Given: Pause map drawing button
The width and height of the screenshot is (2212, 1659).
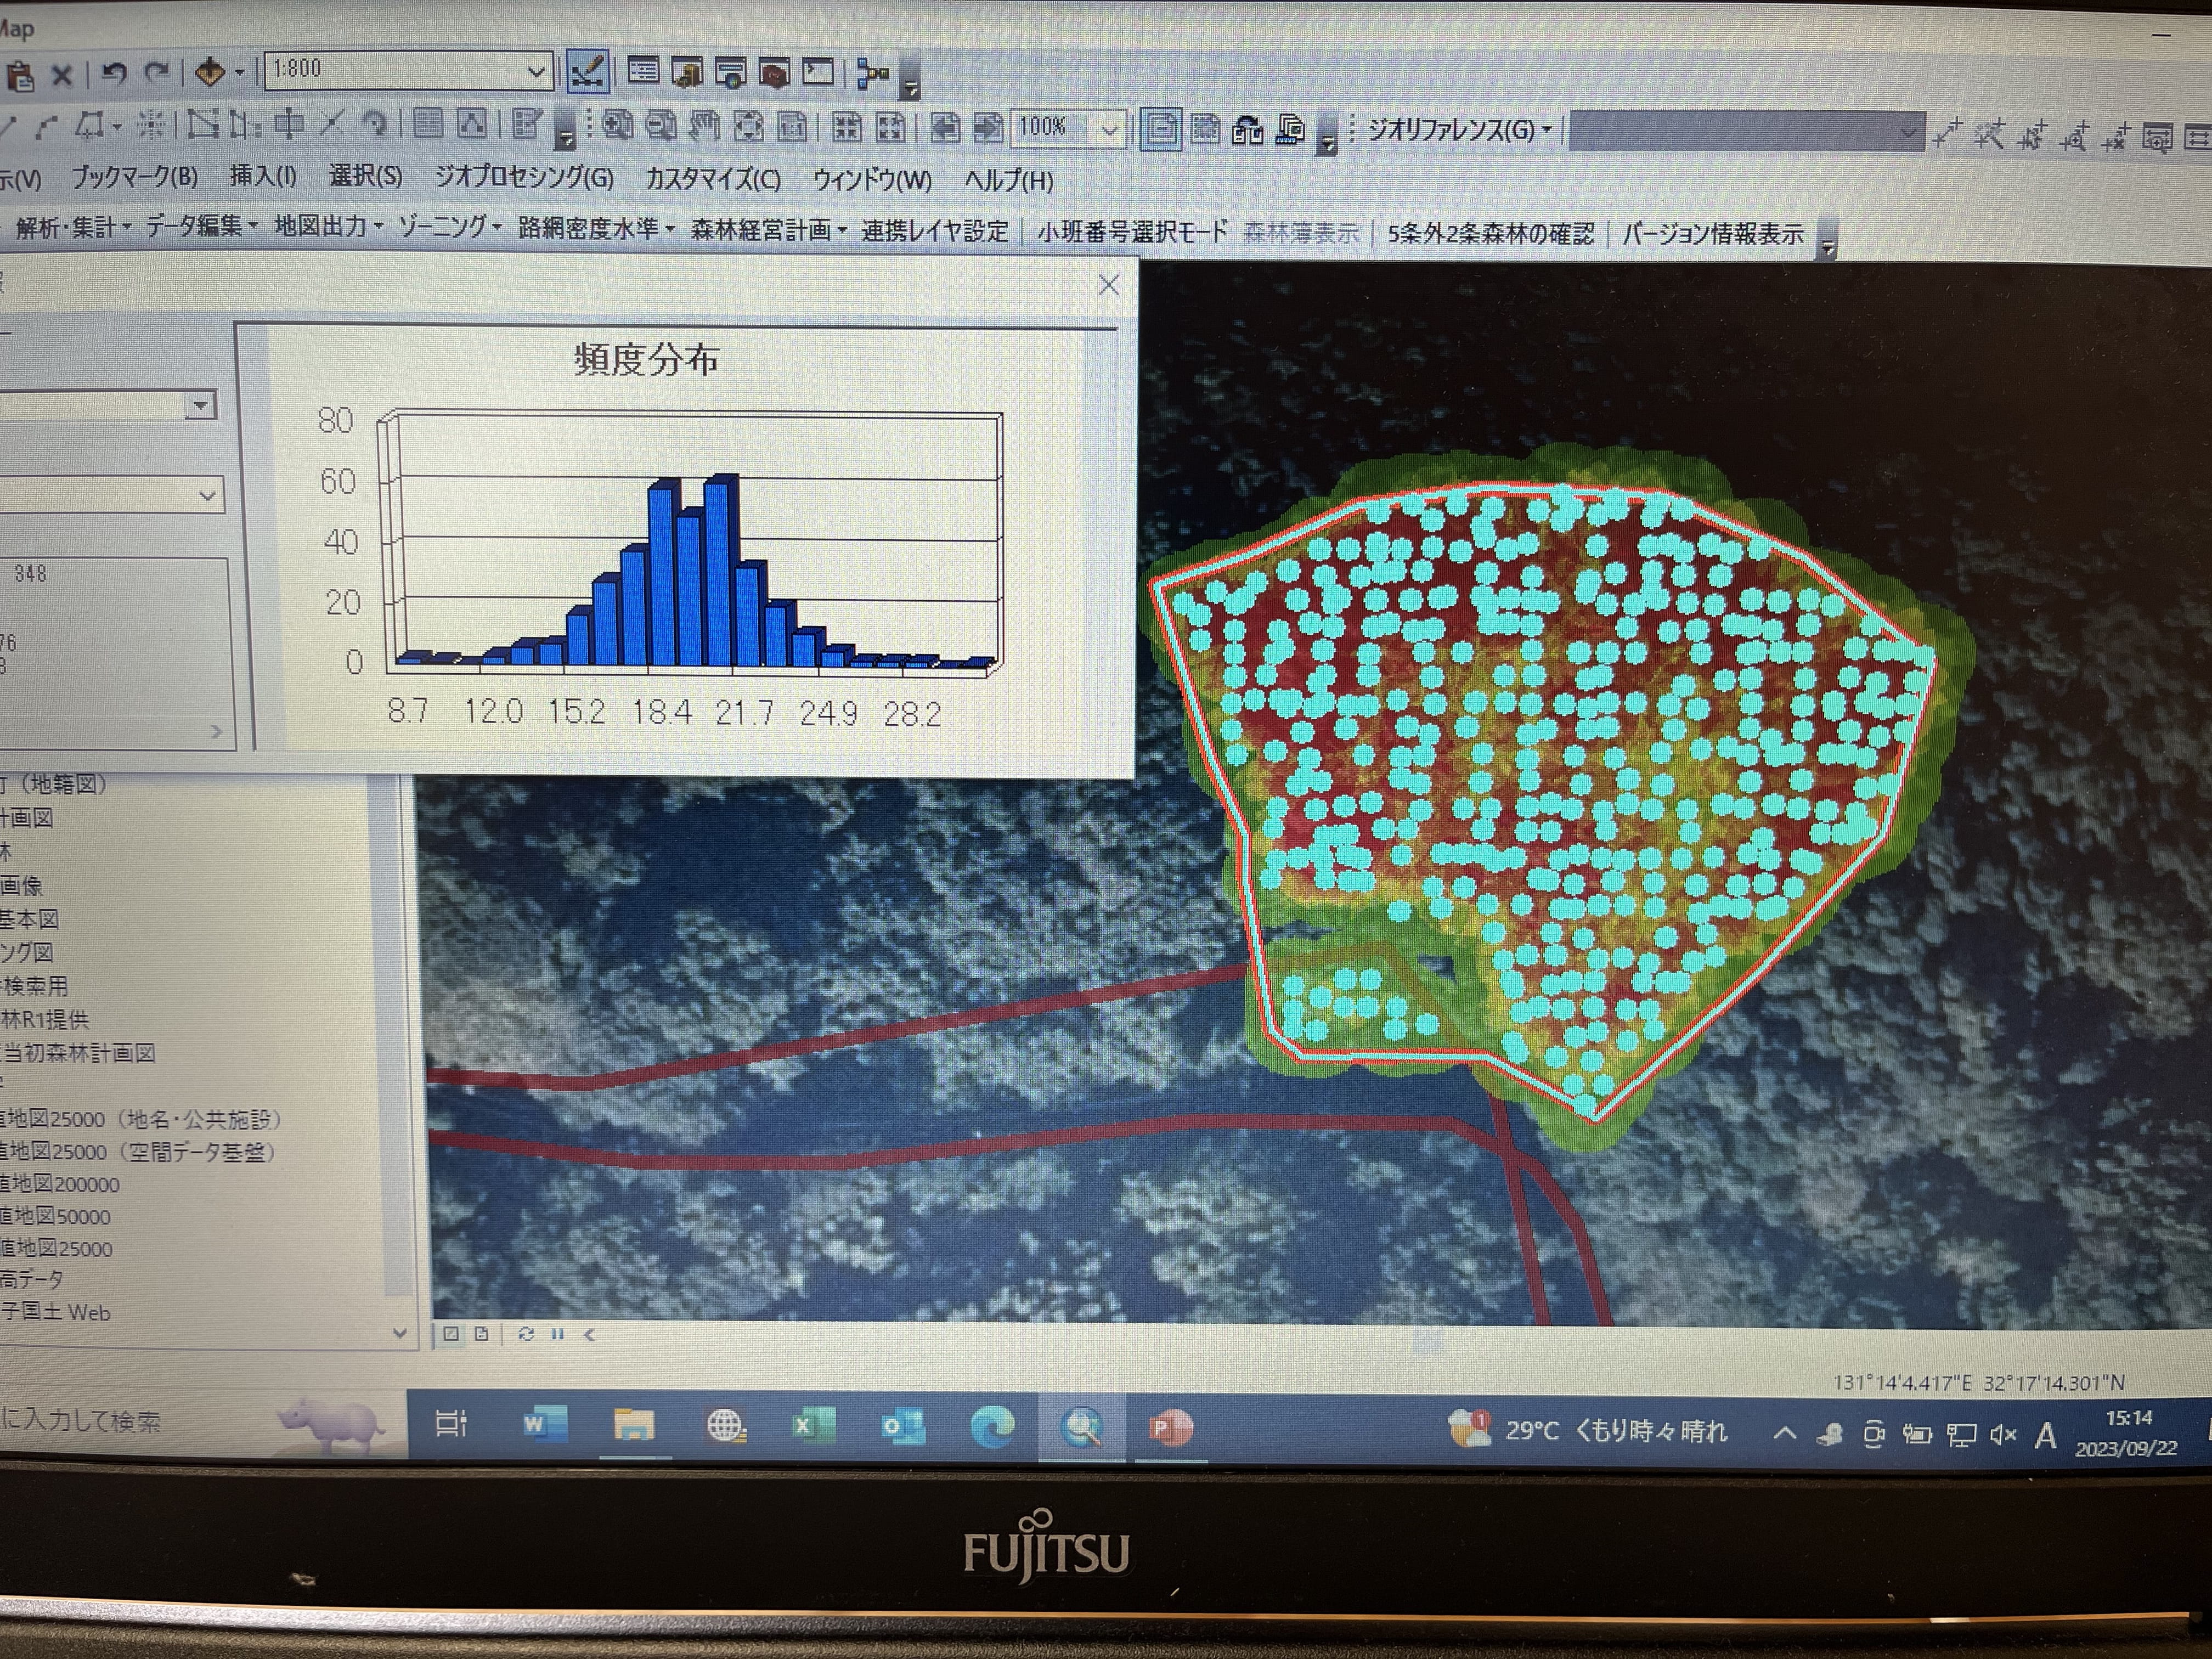Looking at the screenshot, I should click(x=558, y=1334).
